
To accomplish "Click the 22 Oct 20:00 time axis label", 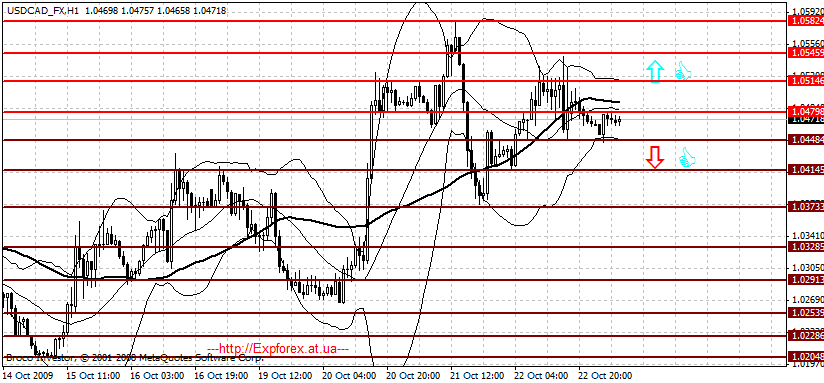I will [605, 376].
